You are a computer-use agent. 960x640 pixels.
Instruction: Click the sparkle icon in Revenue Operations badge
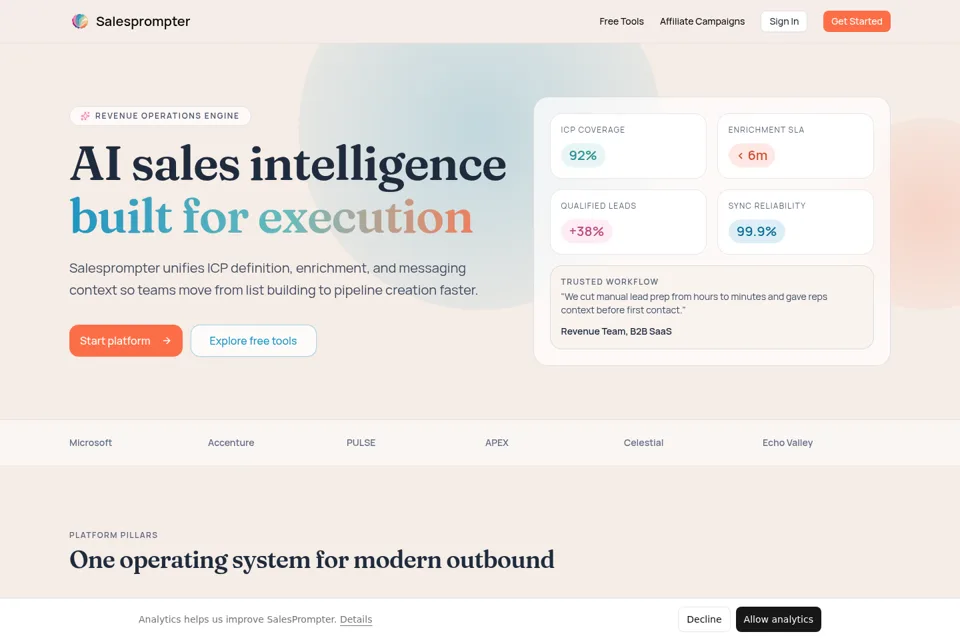pos(85,116)
